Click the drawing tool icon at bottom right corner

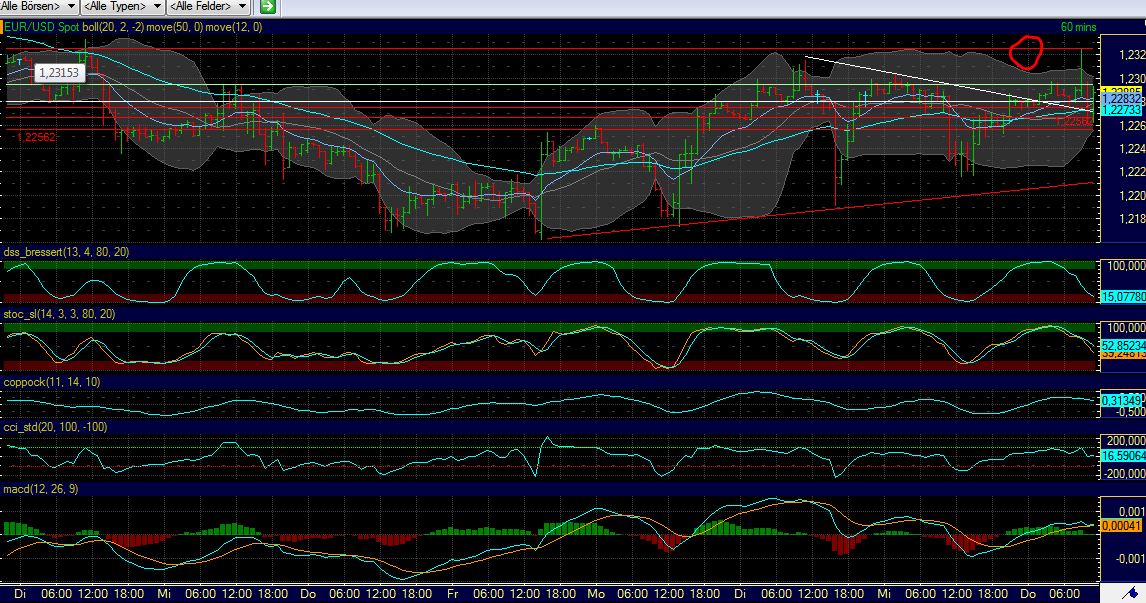[x=1130, y=593]
